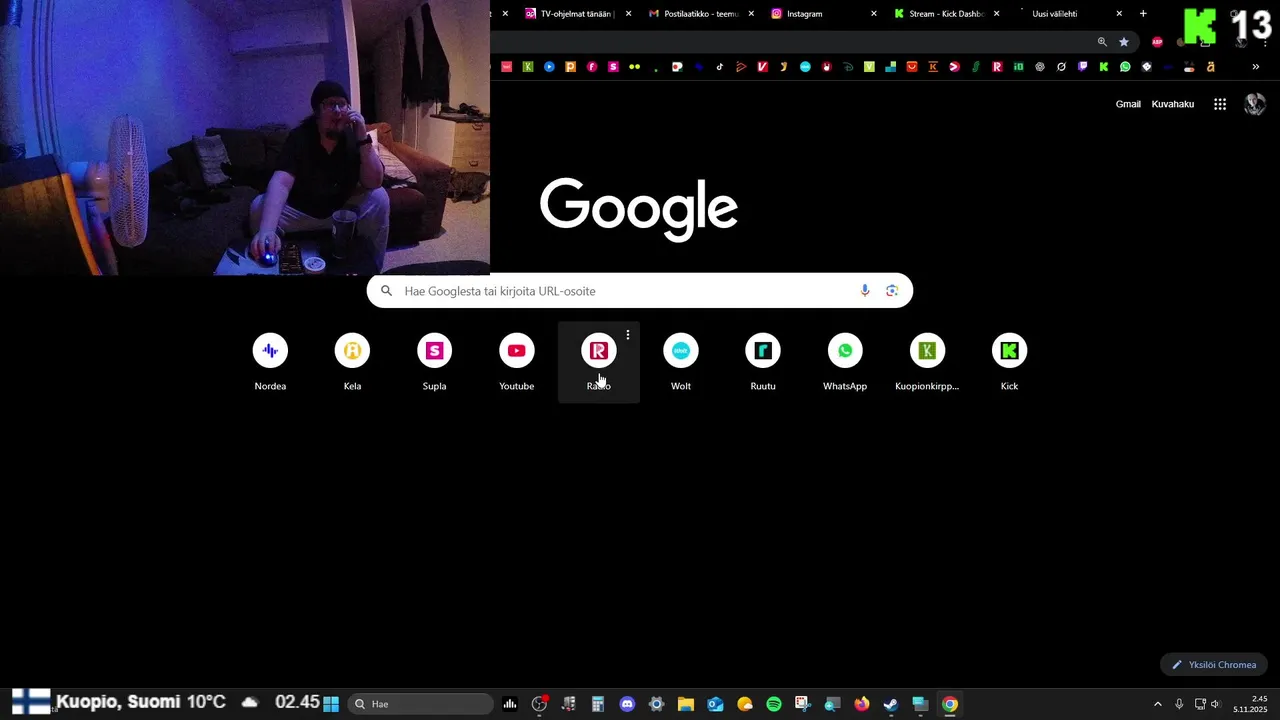Open File Explorer from the taskbar
Screen dimensions: 1280x720
point(686,704)
